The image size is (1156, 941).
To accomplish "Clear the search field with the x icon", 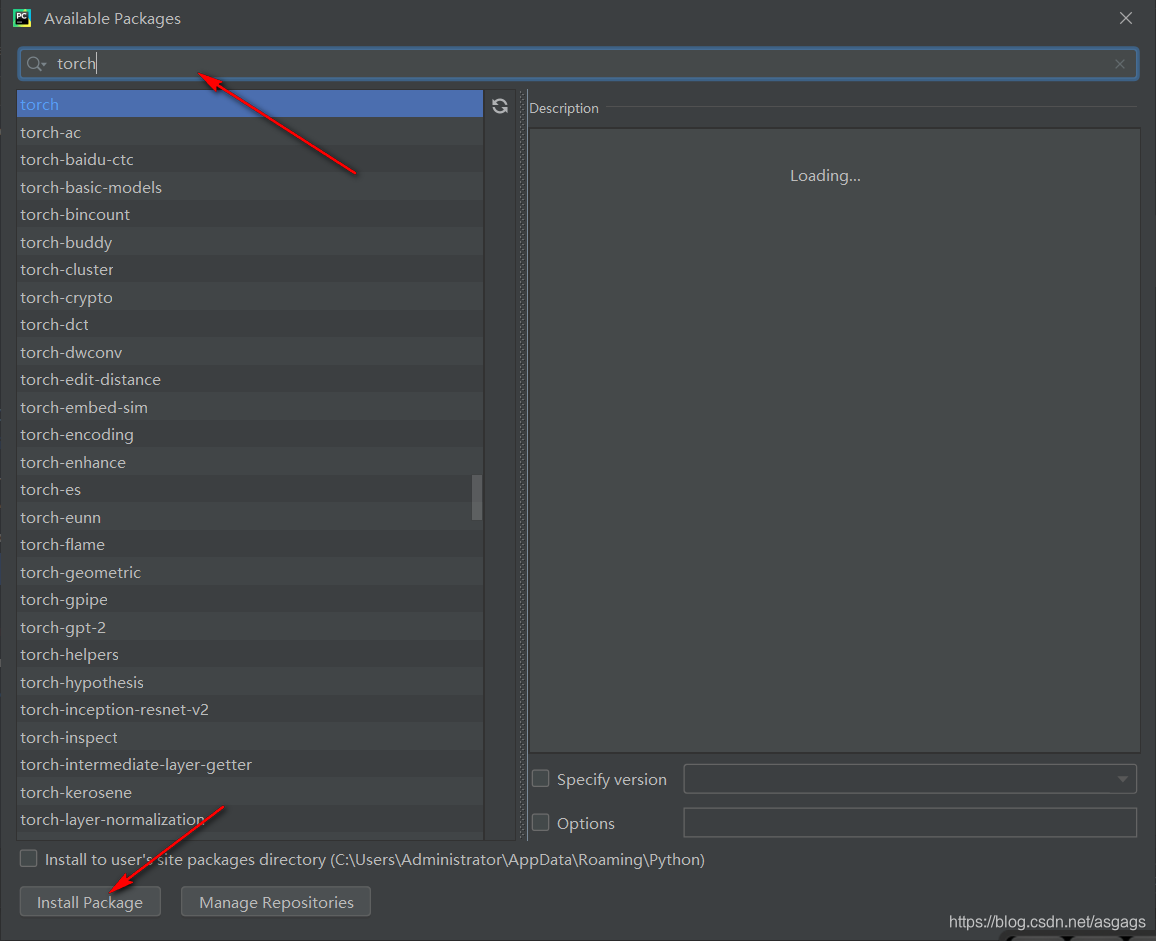I will [x=1120, y=64].
